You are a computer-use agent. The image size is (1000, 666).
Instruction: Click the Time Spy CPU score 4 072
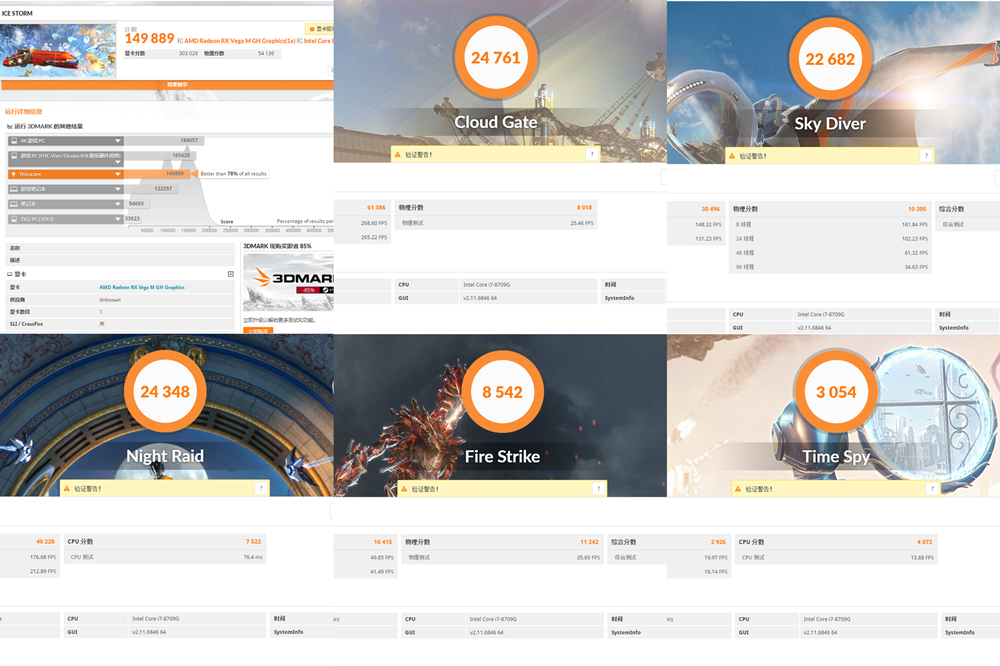point(925,542)
